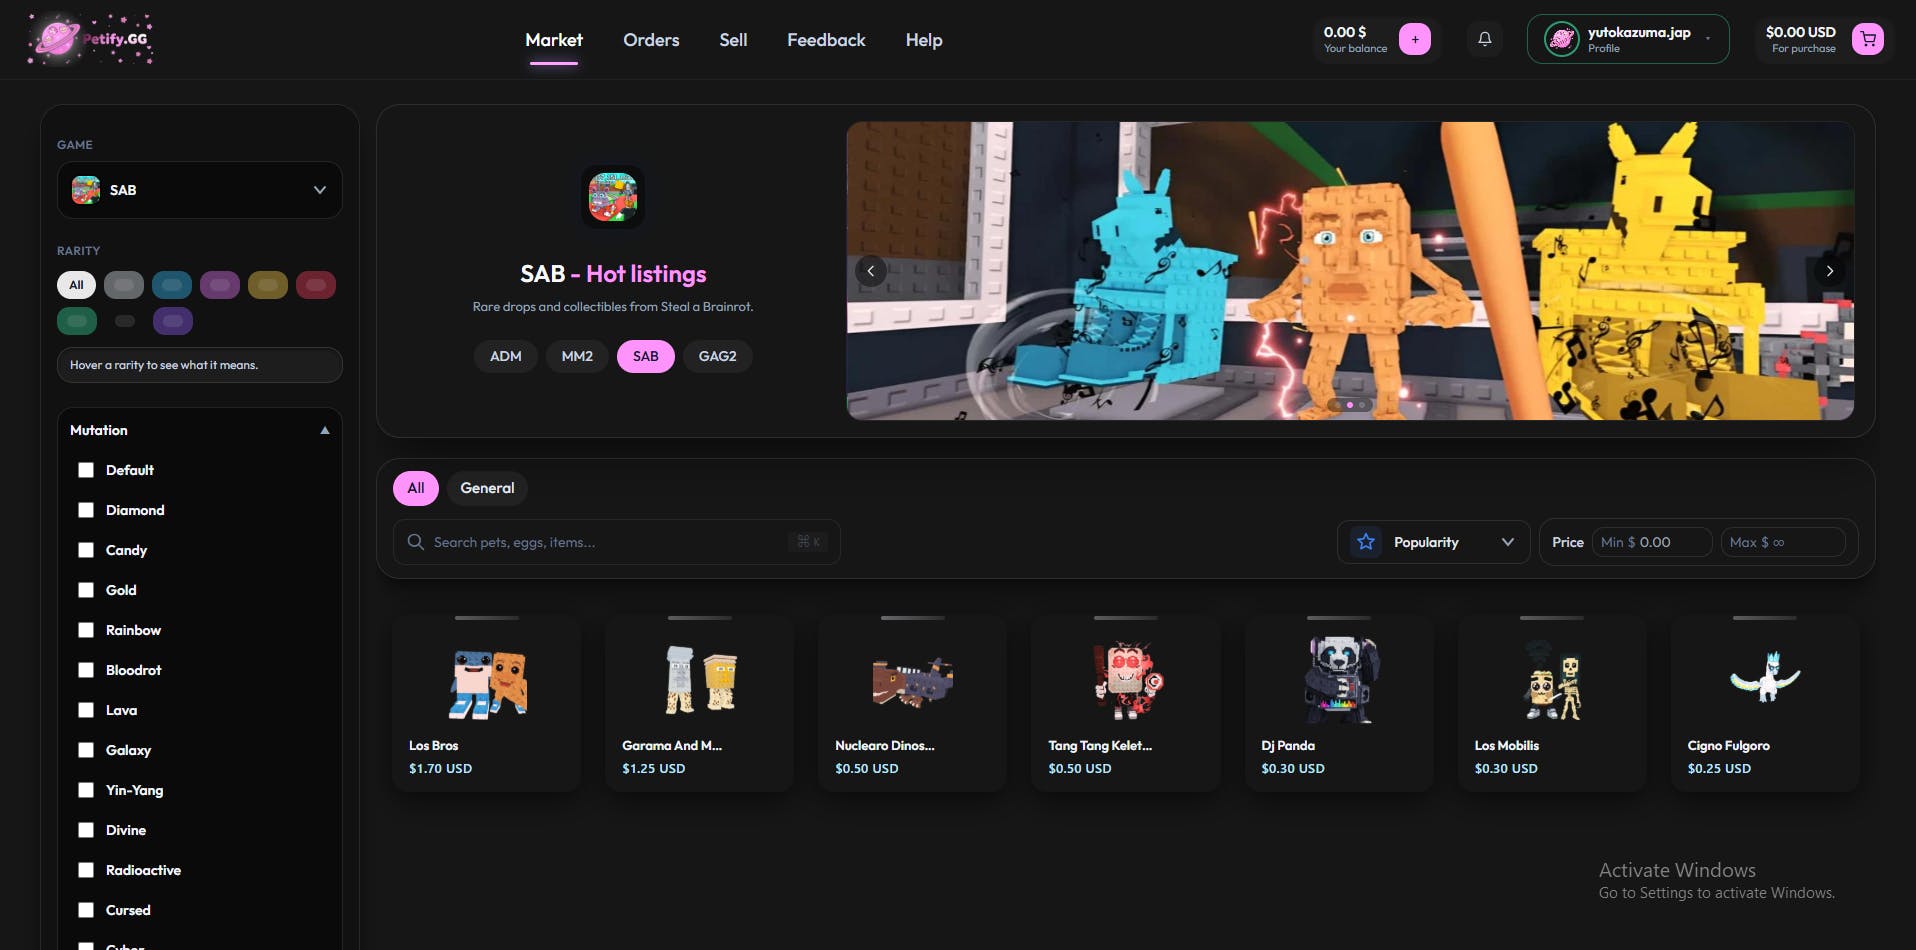Screen dimensions: 1916x950
Task: Open the Tang Tang Kelet... listing image
Action: click(x=1126, y=681)
